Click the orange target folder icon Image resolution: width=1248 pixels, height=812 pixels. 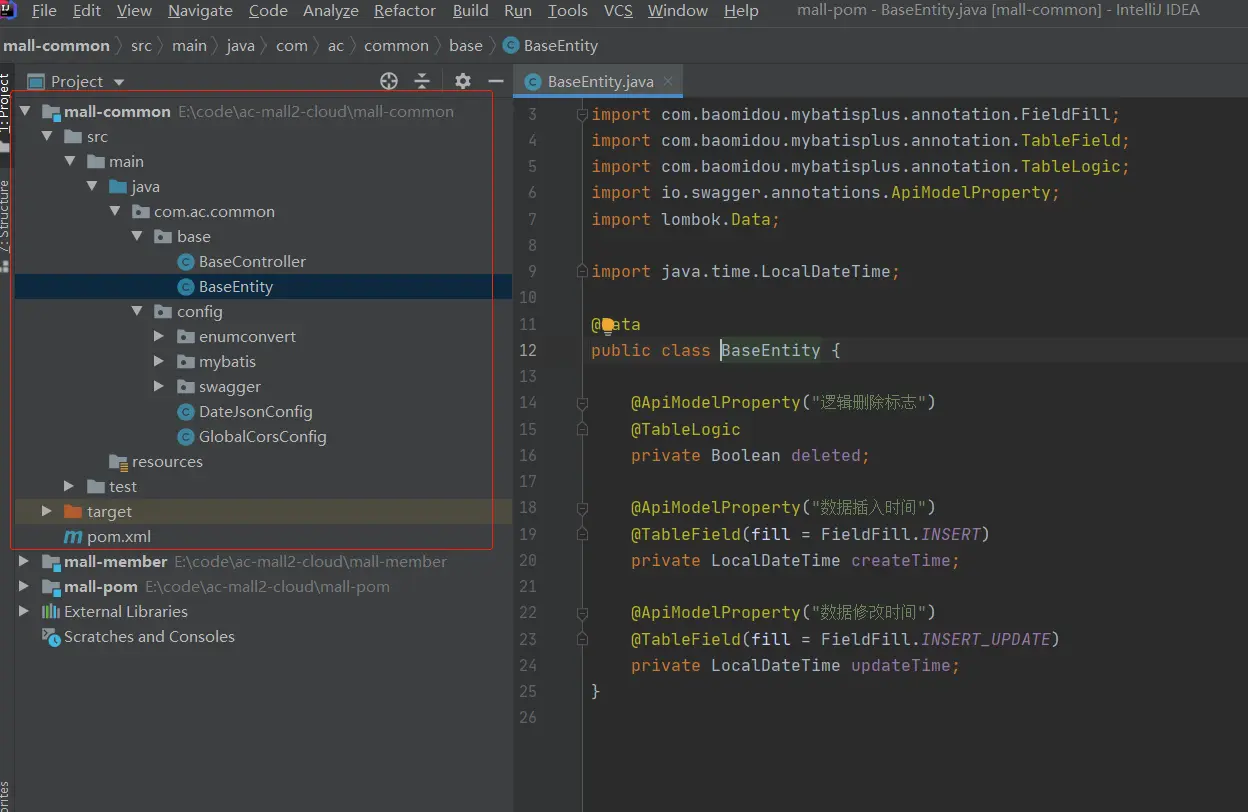[x=73, y=512]
